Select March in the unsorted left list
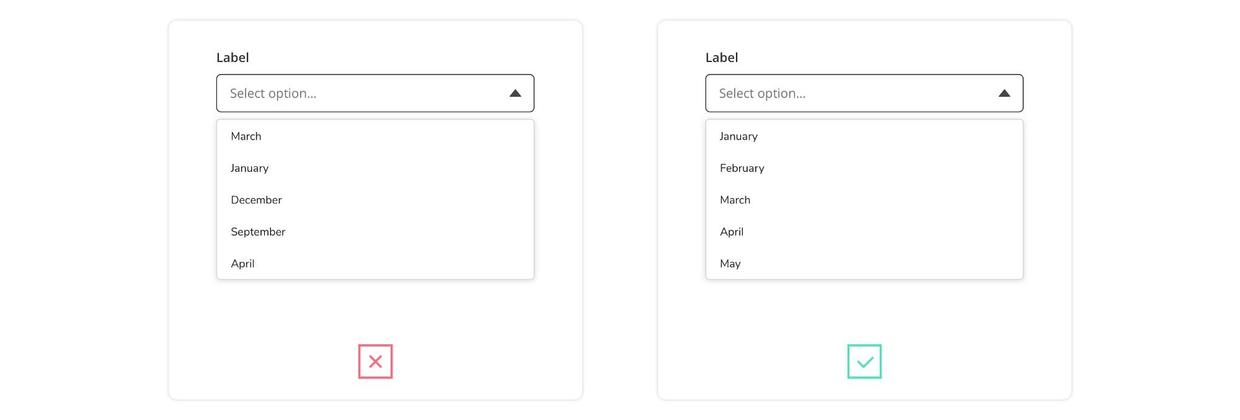This screenshot has width=1240, height=420. click(246, 136)
